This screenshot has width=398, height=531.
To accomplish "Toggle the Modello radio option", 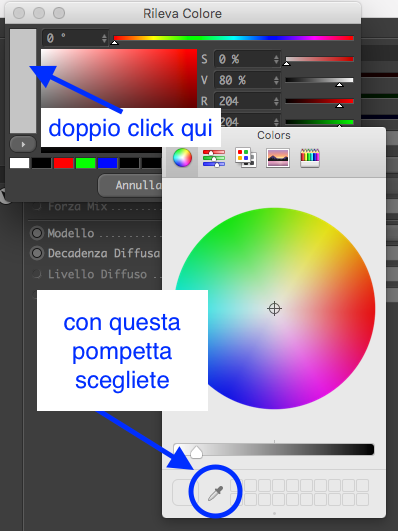I will click(37, 233).
